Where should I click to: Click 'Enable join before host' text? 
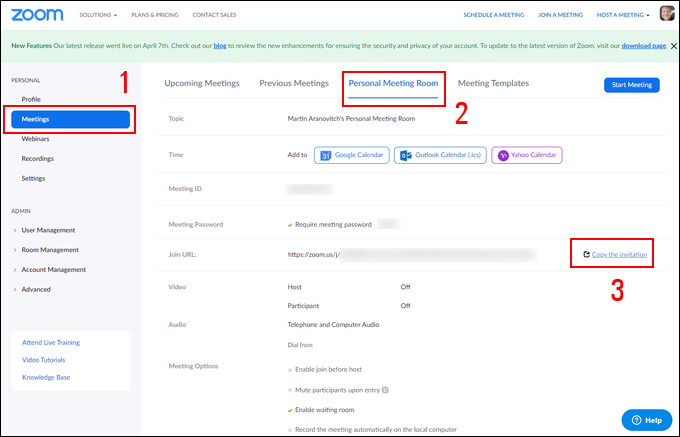(x=328, y=369)
